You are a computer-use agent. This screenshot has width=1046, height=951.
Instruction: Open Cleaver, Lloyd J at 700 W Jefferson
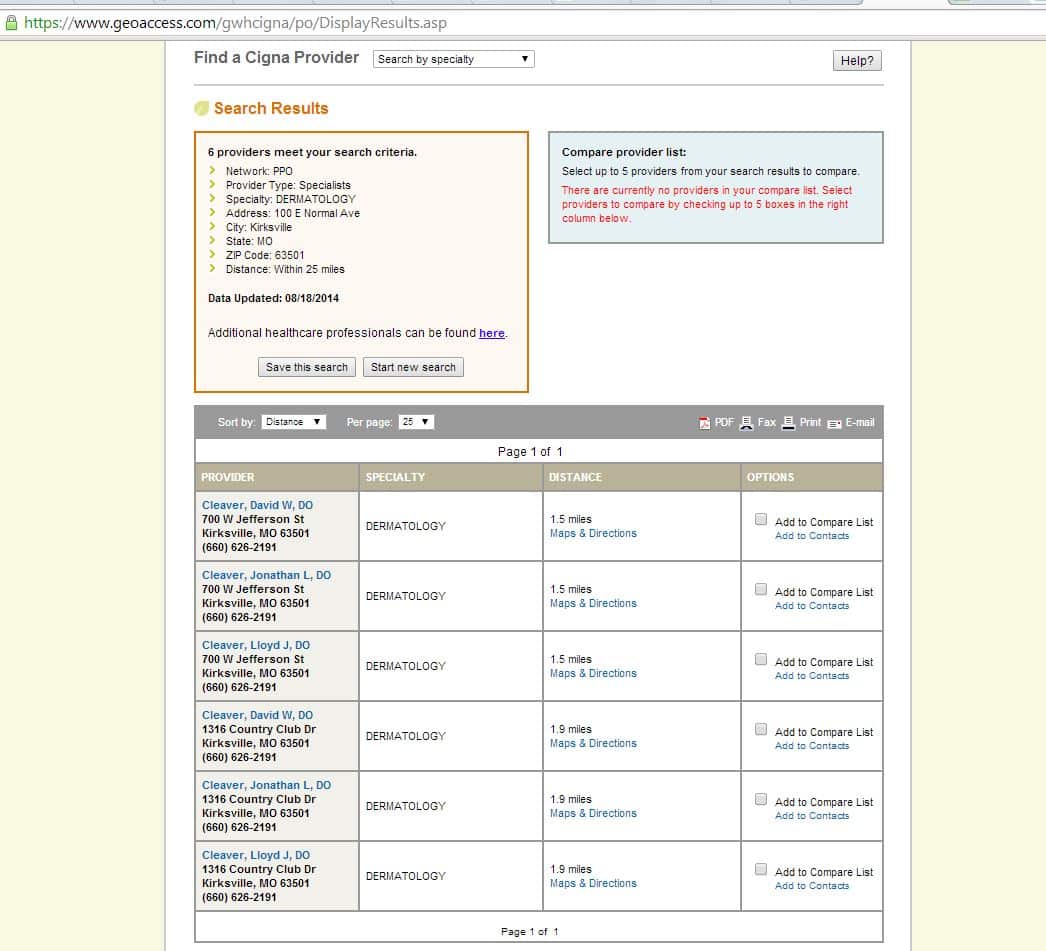click(255, 646)
